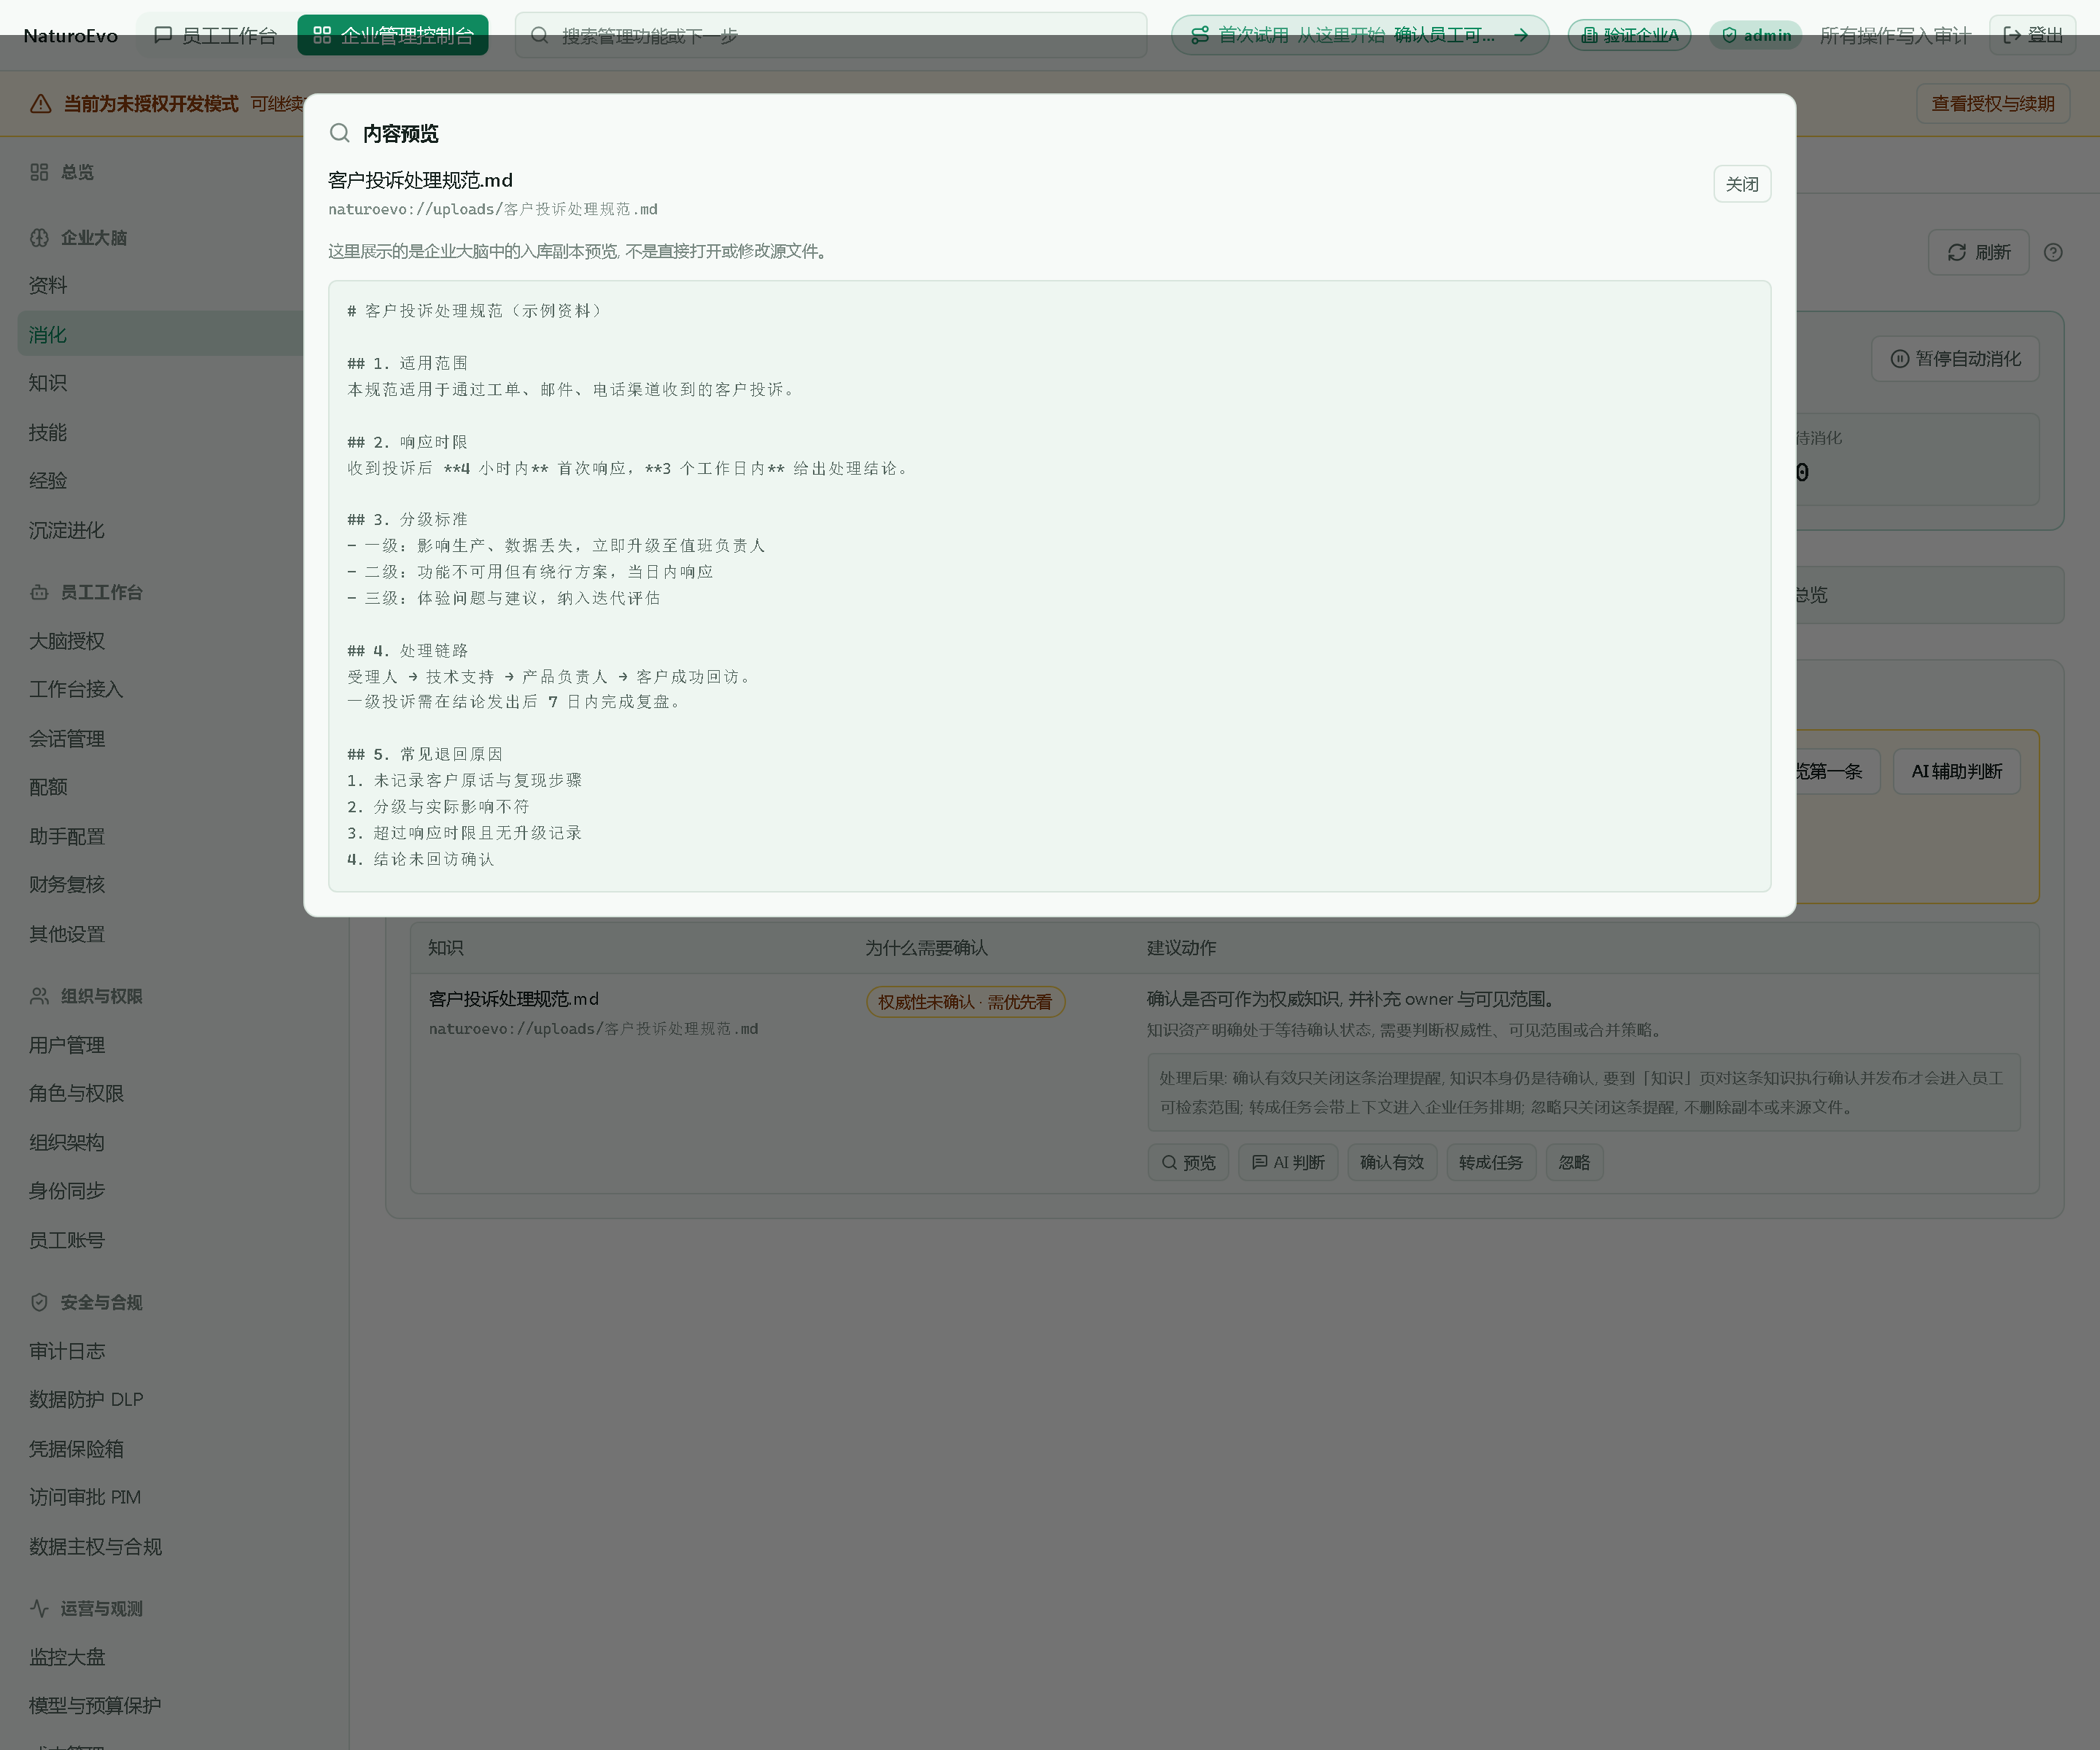2100x1750 pixels.
Task: Open 角色与权限 in sidebar
Action: (x=76, y=1093)
